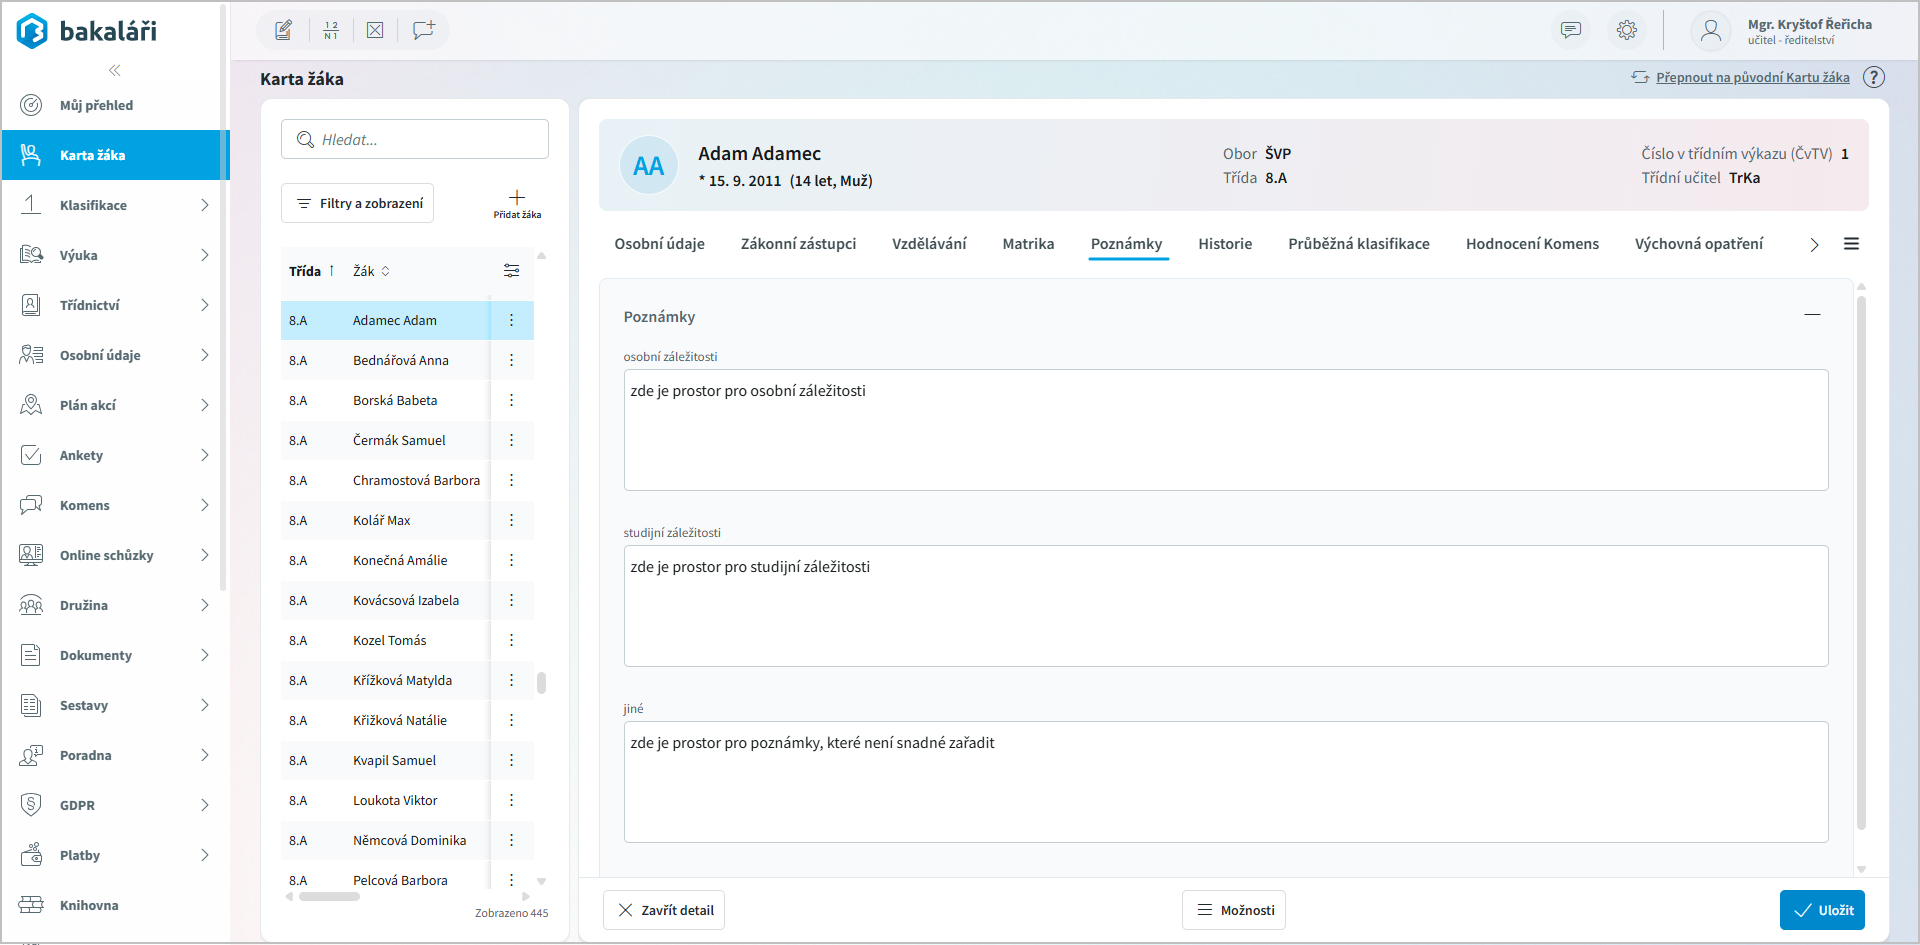The width and height of the screenshot is (1920, 945).
Task: Click the add message bubble toolbar icon
Action: tap(423, 30)
